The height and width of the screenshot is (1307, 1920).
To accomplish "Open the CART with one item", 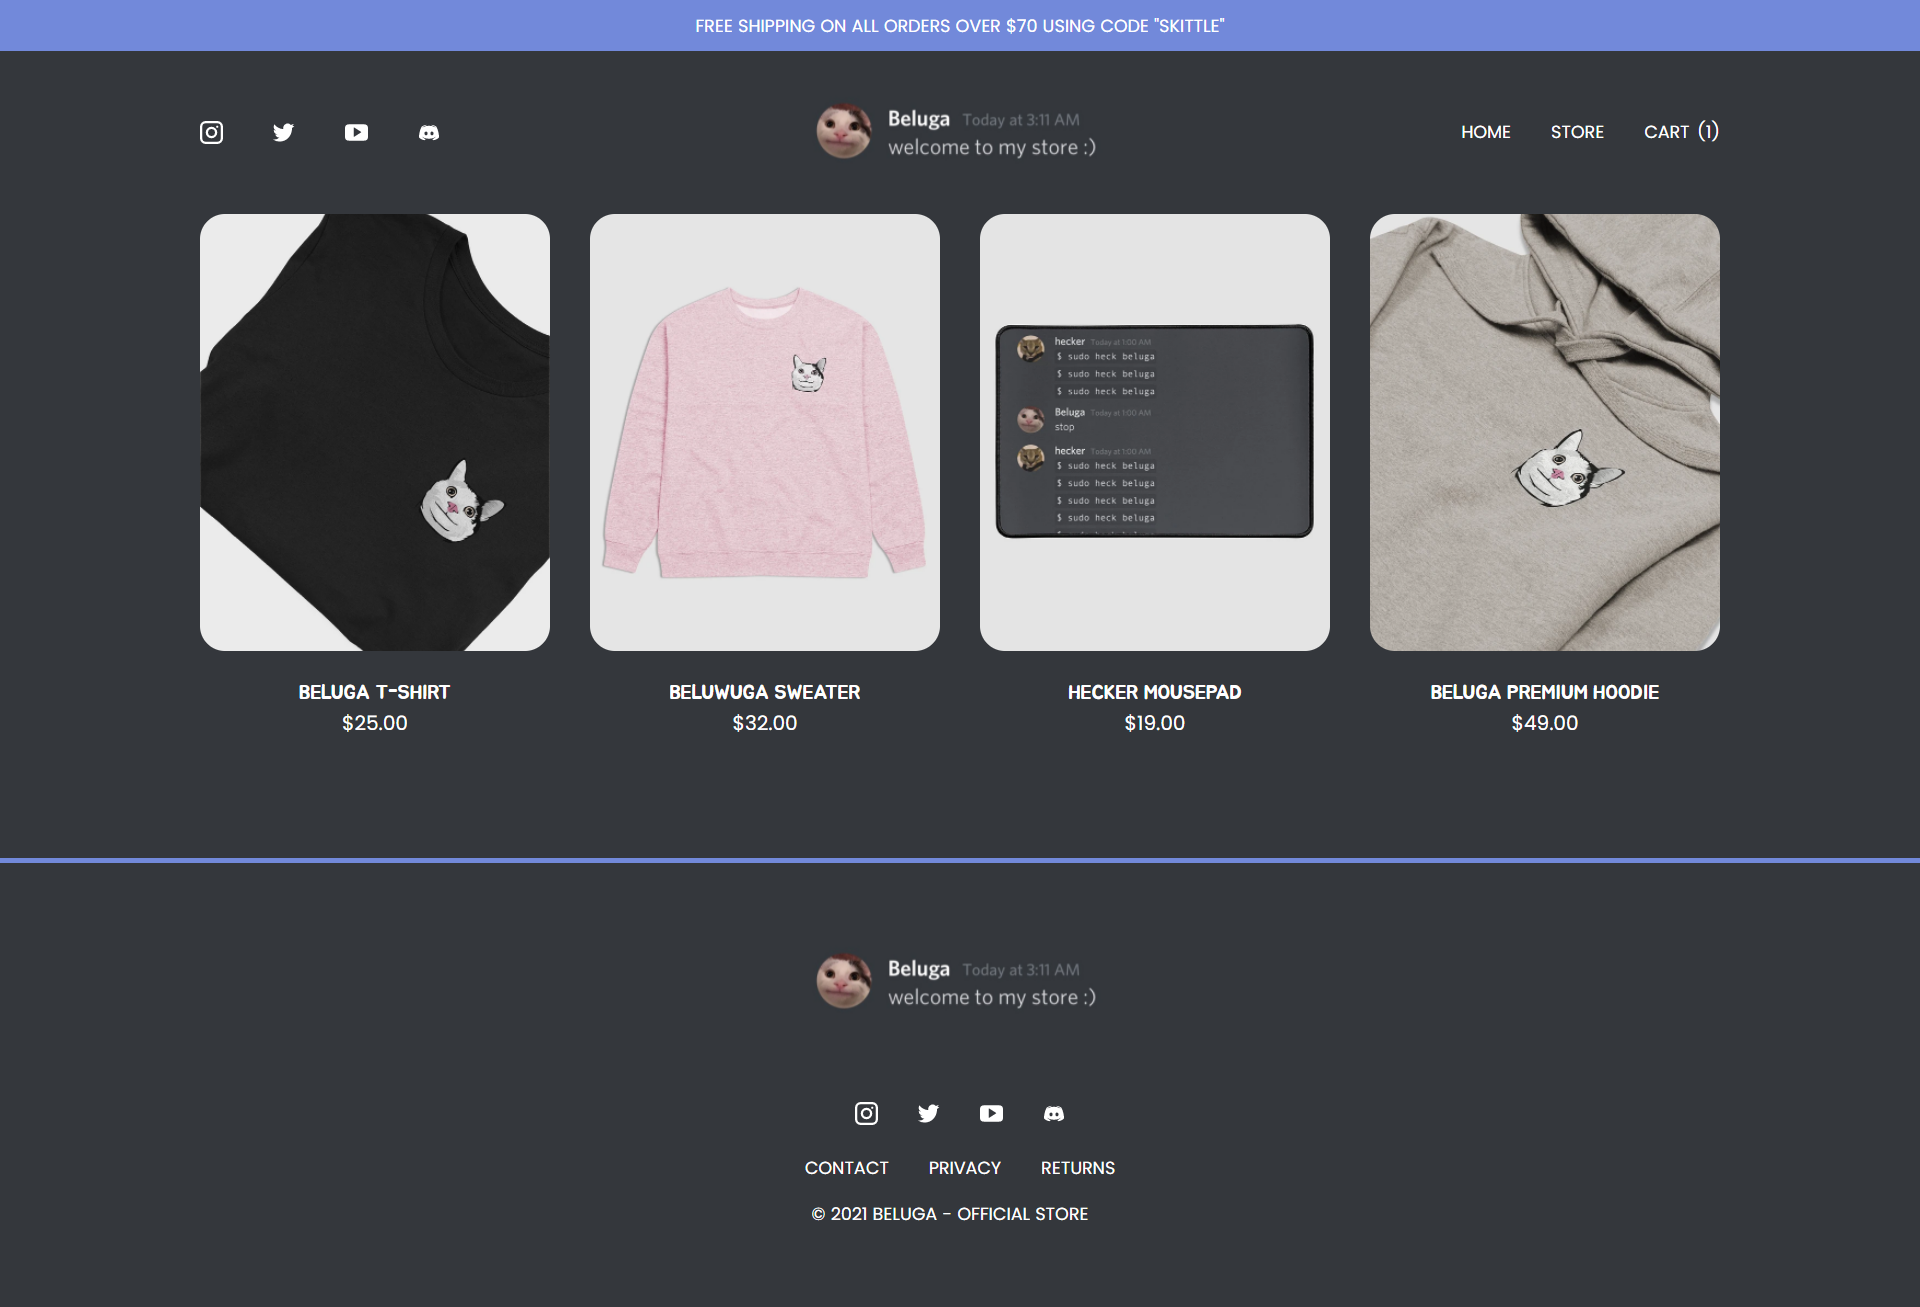I will coord(1679,131).
